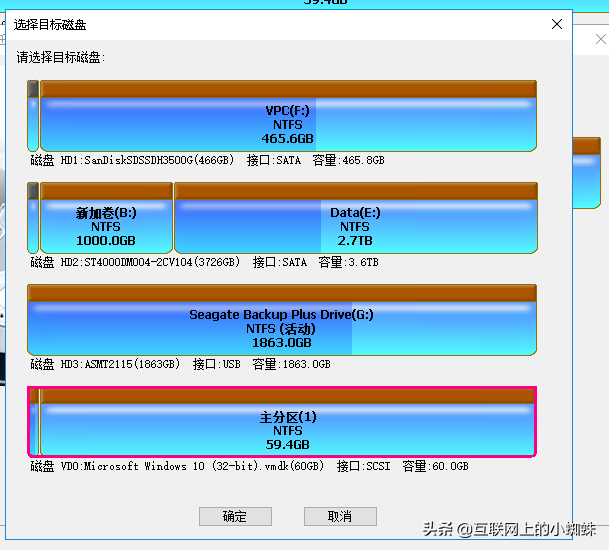Screen dimensions: 609x550
Task: Click the HD2 ST4000DM004-2CV104 disk label
Action: click(135, 262)
